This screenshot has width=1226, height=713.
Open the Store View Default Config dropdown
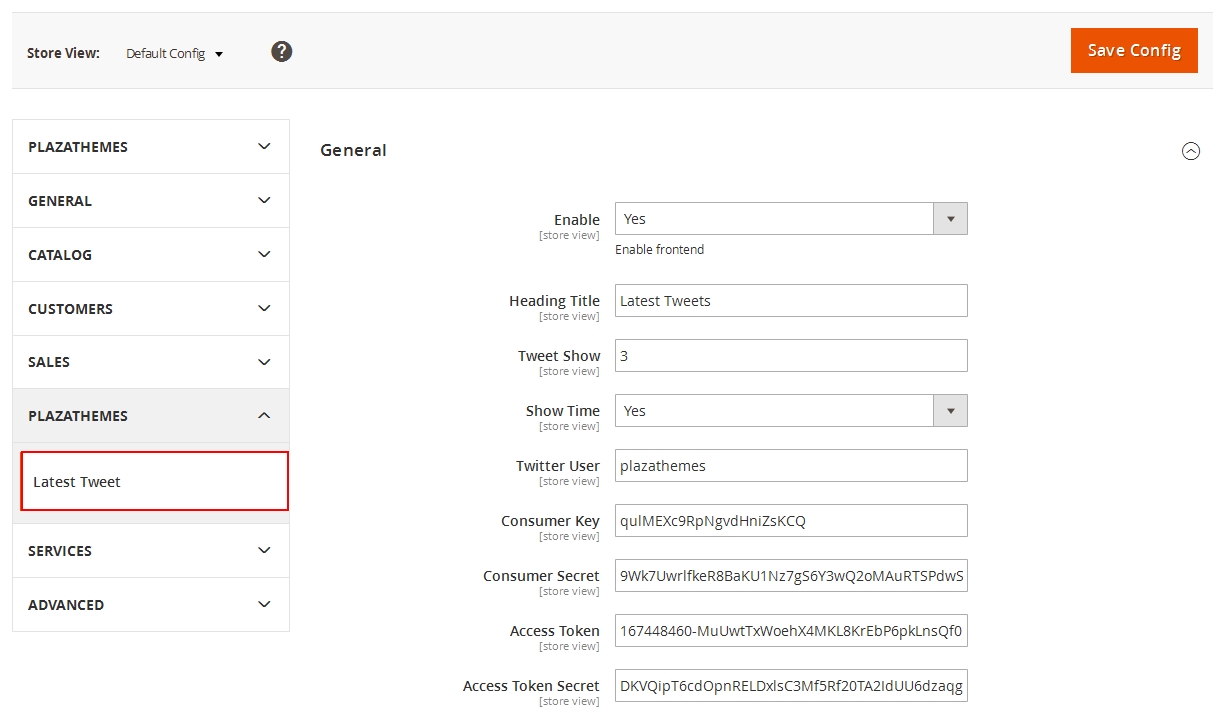pos(175,54)
